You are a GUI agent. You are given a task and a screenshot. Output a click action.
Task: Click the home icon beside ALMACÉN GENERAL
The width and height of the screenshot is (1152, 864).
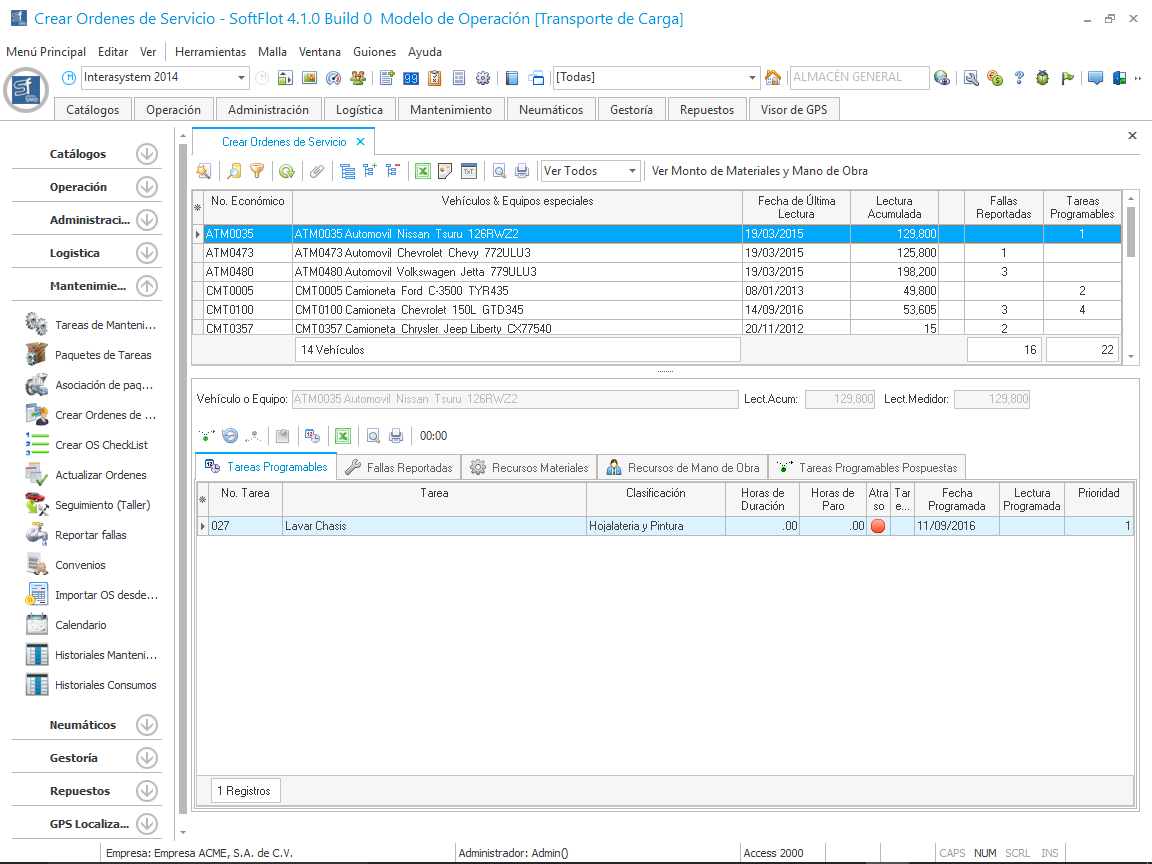click(773, 78)
